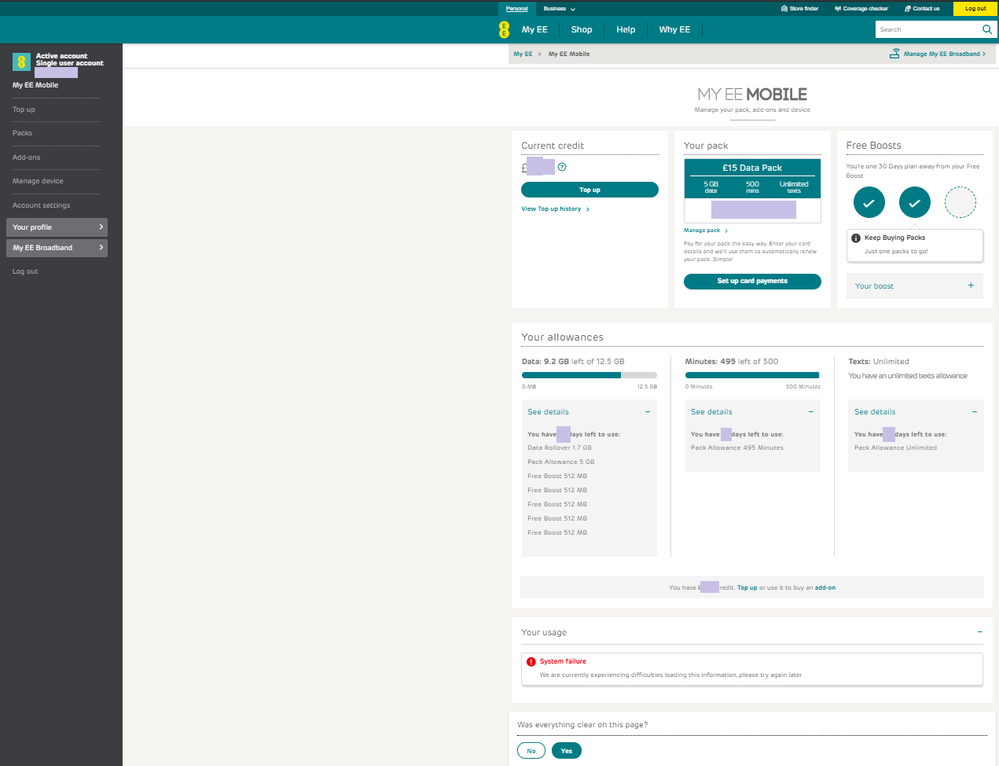Click the search magnifier icon

click(x=987, y=30)
